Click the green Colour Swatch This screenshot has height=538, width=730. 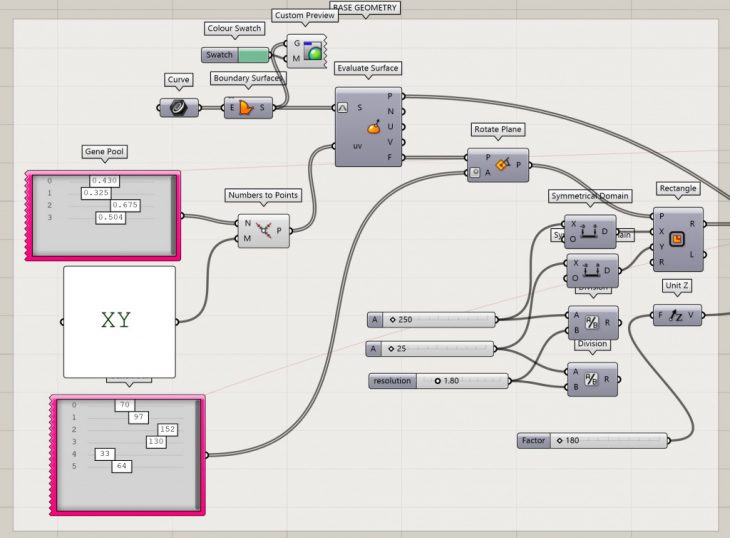[x=253, y=55]
